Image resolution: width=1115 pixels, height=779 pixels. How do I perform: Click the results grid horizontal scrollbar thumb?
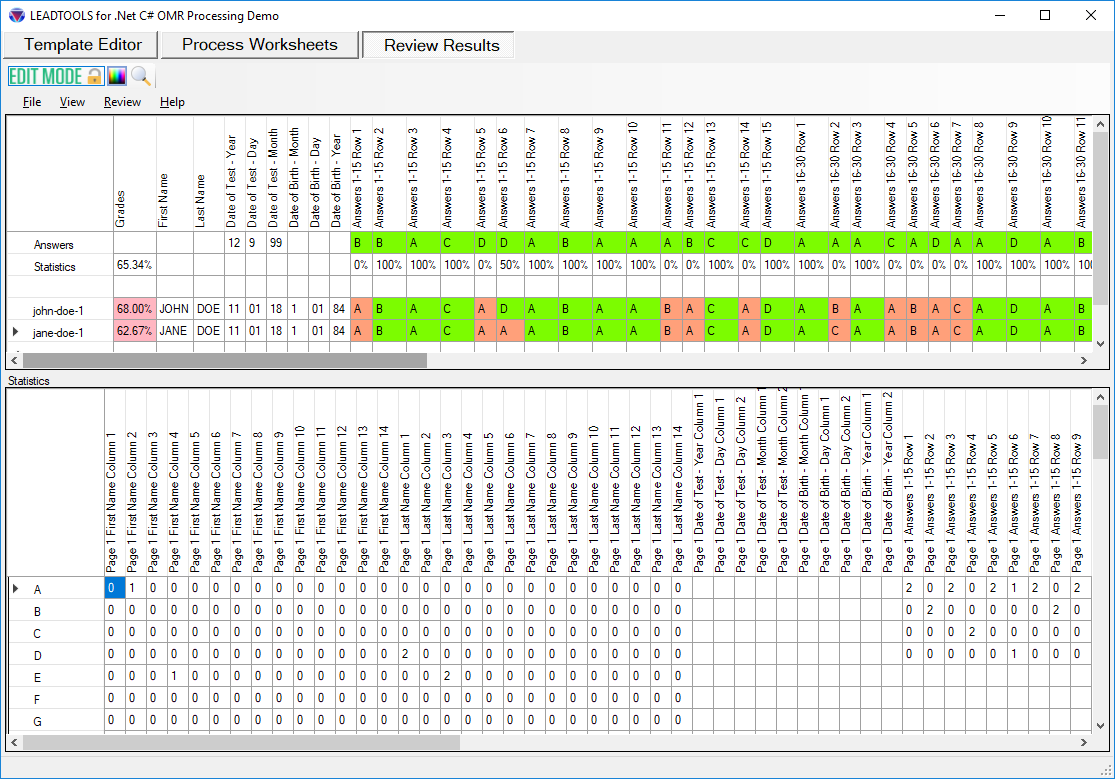tap(224, 361)
